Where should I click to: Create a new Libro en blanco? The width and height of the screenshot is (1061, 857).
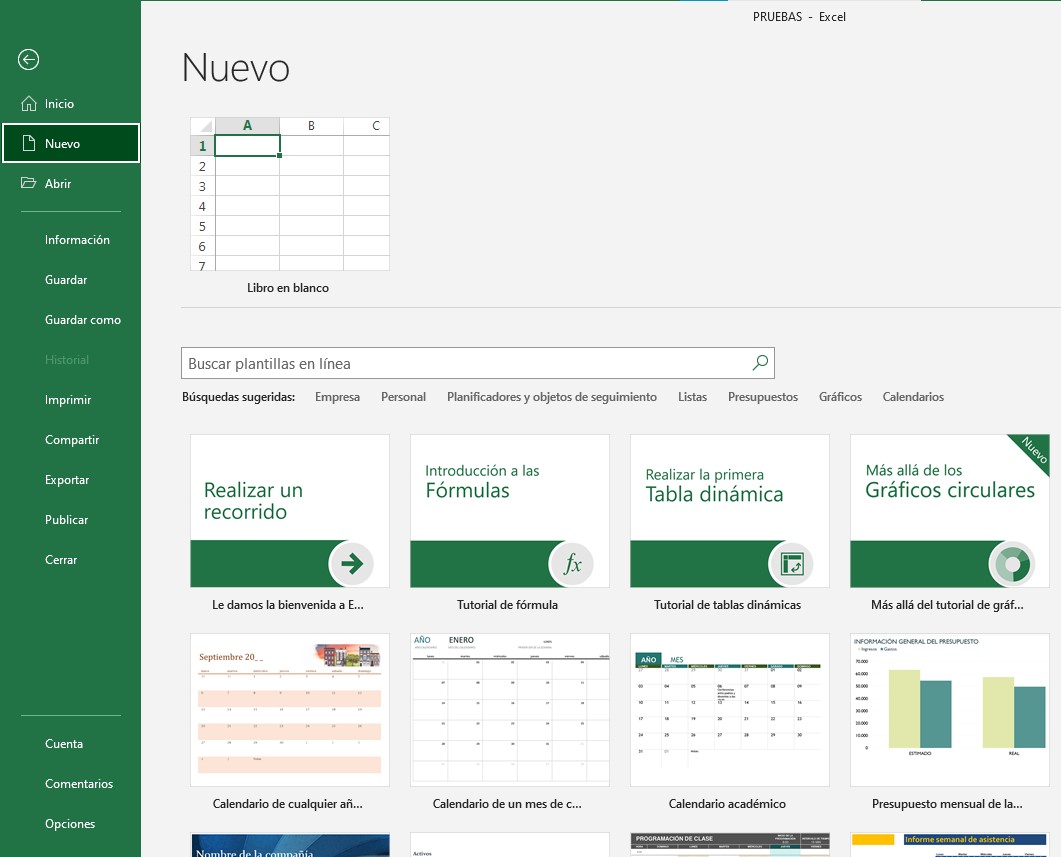point(288,195)
